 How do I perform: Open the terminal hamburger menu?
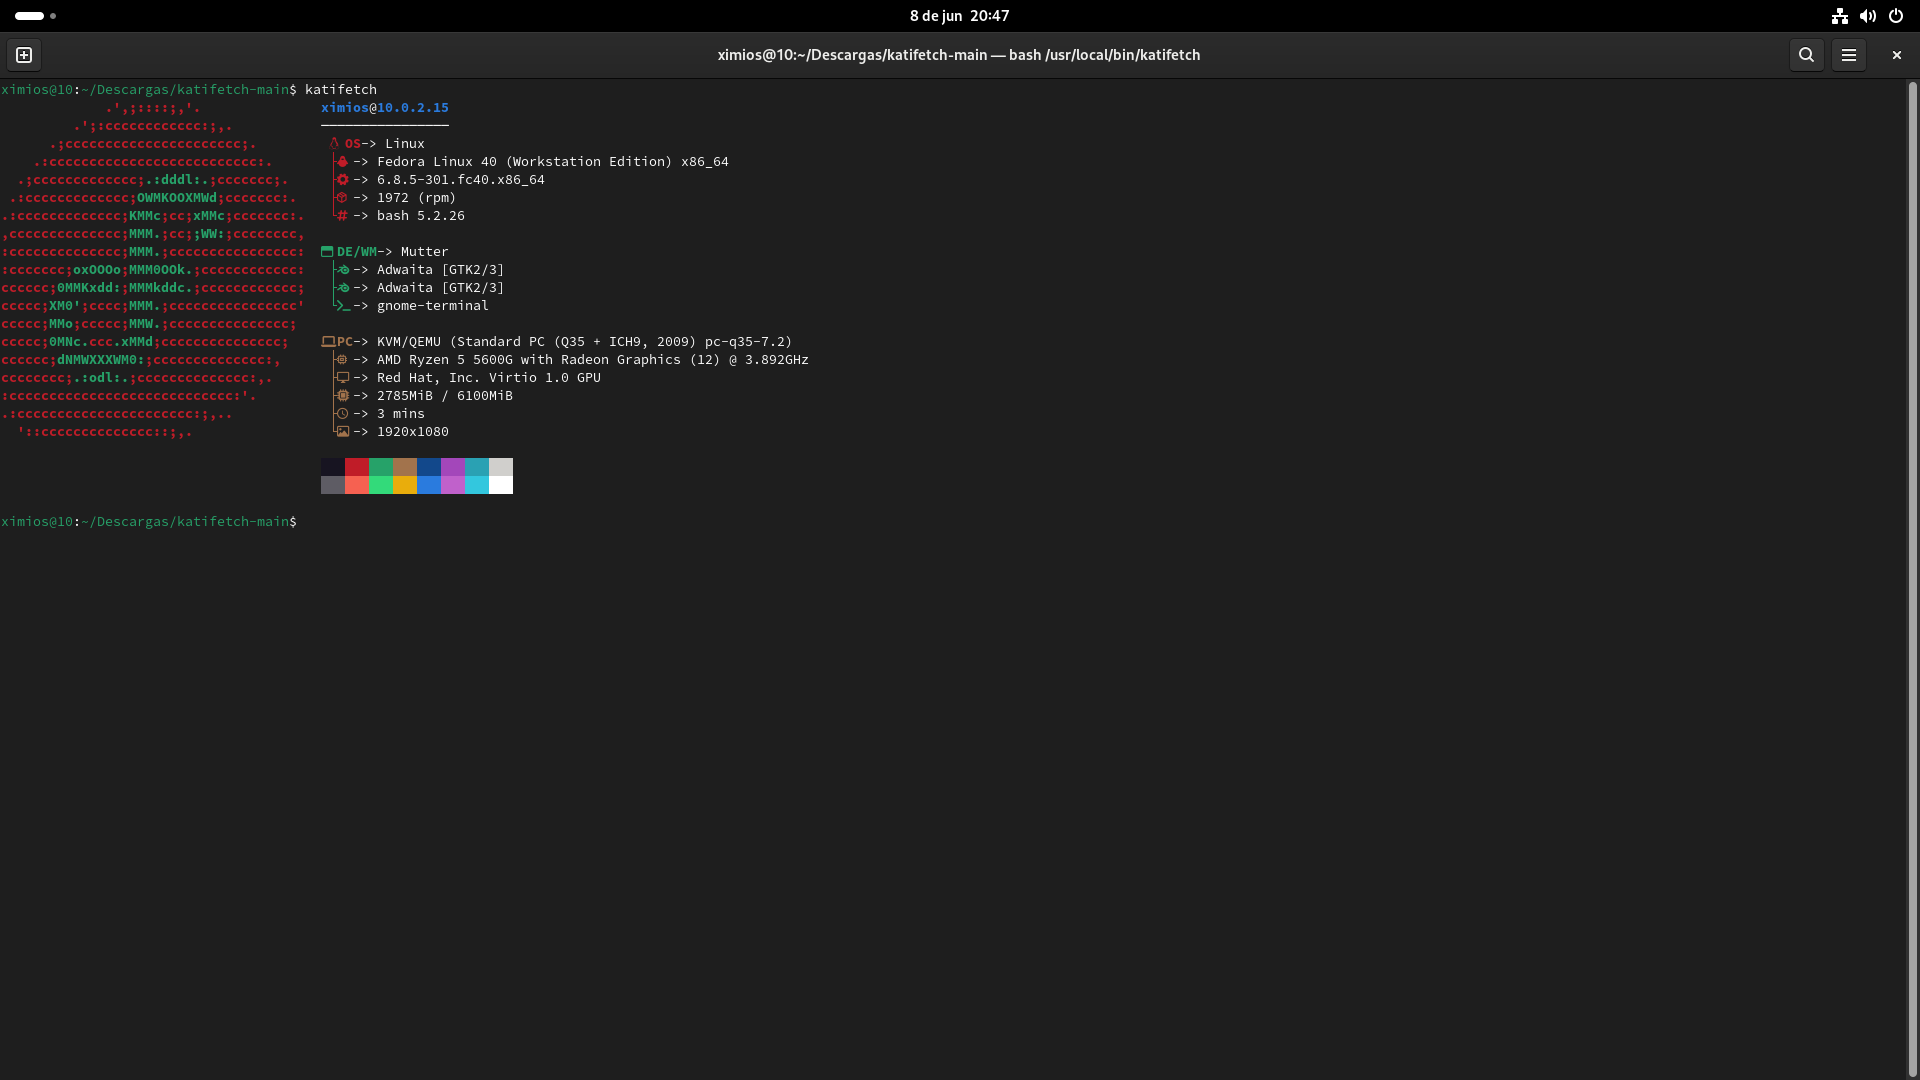(1848, 55)
